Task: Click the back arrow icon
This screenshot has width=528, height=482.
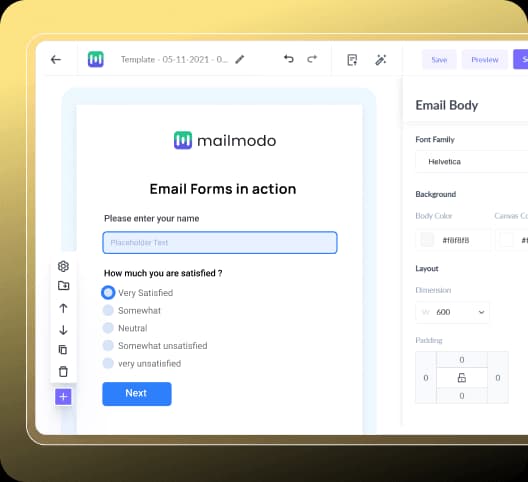Action: (56, 60)
